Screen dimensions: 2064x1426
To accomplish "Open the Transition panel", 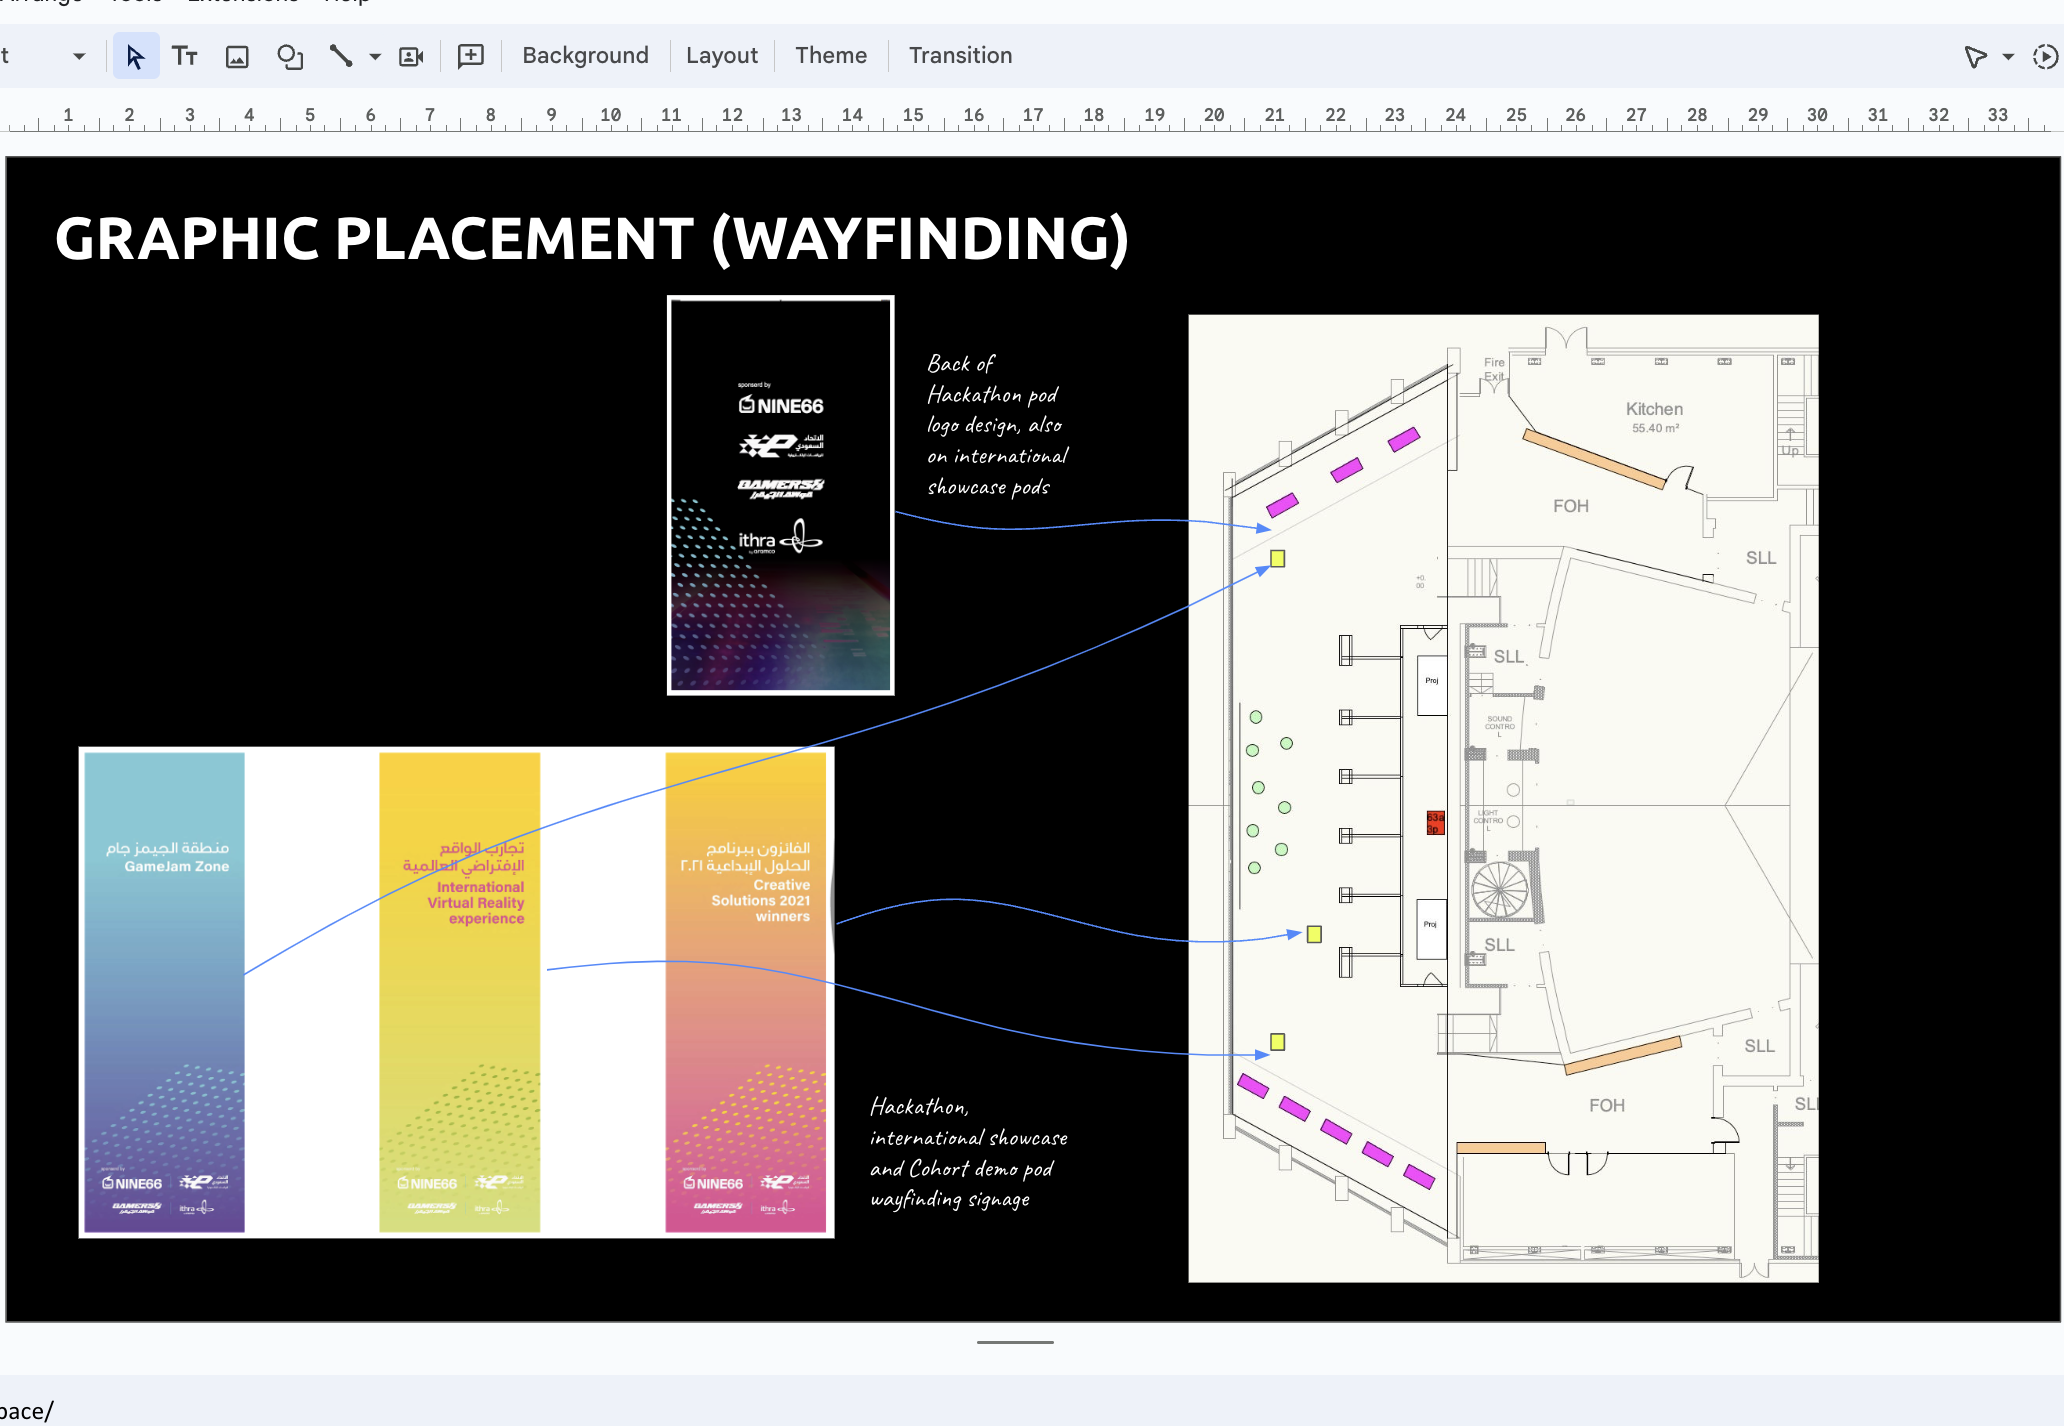I will [x=960, y=56].
